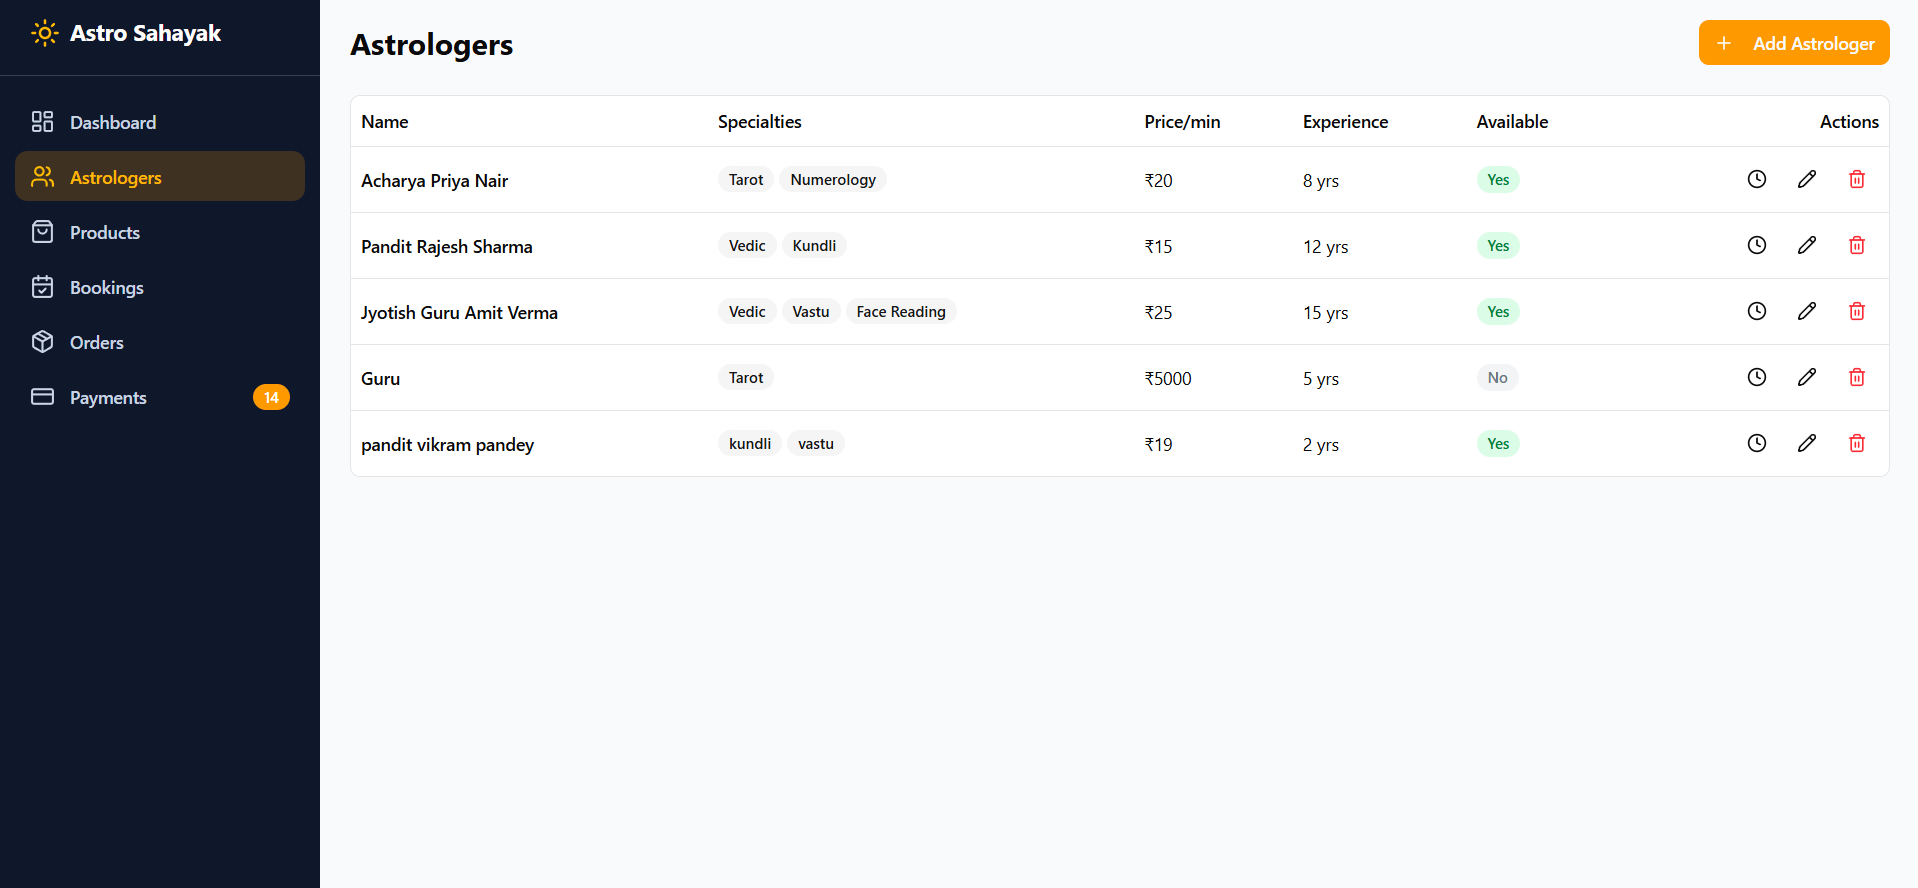Viewport: 1918px width, 888px height.
Task: Toggle Yes availability badge for Acharya Priya Nair
Action: click(x=1497, y=180)
